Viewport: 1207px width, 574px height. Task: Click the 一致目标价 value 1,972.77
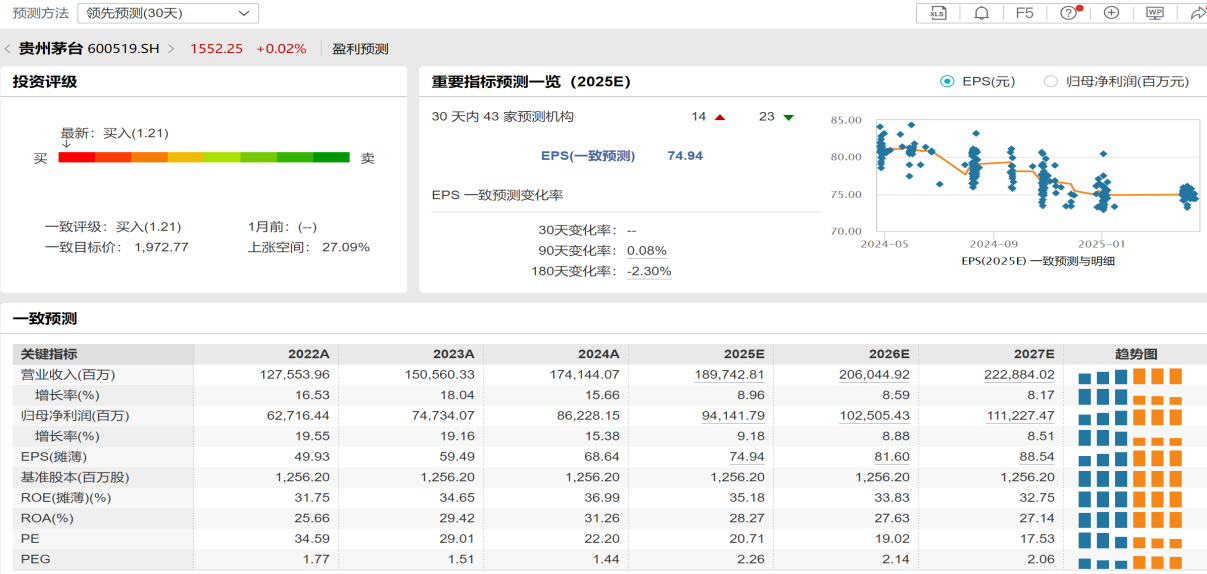click(161, 247)
